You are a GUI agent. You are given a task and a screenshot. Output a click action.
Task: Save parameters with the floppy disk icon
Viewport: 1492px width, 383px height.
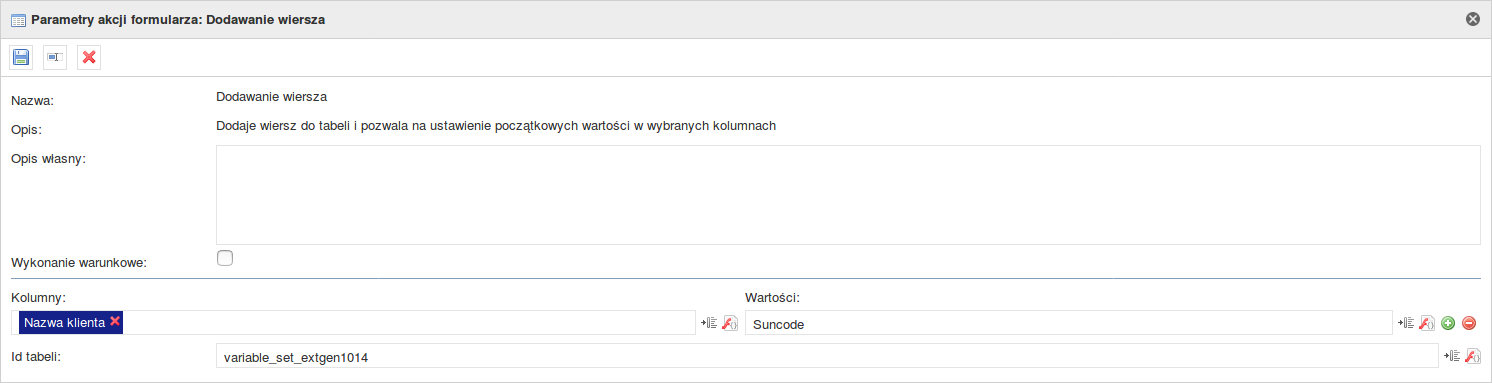[21, 57]
